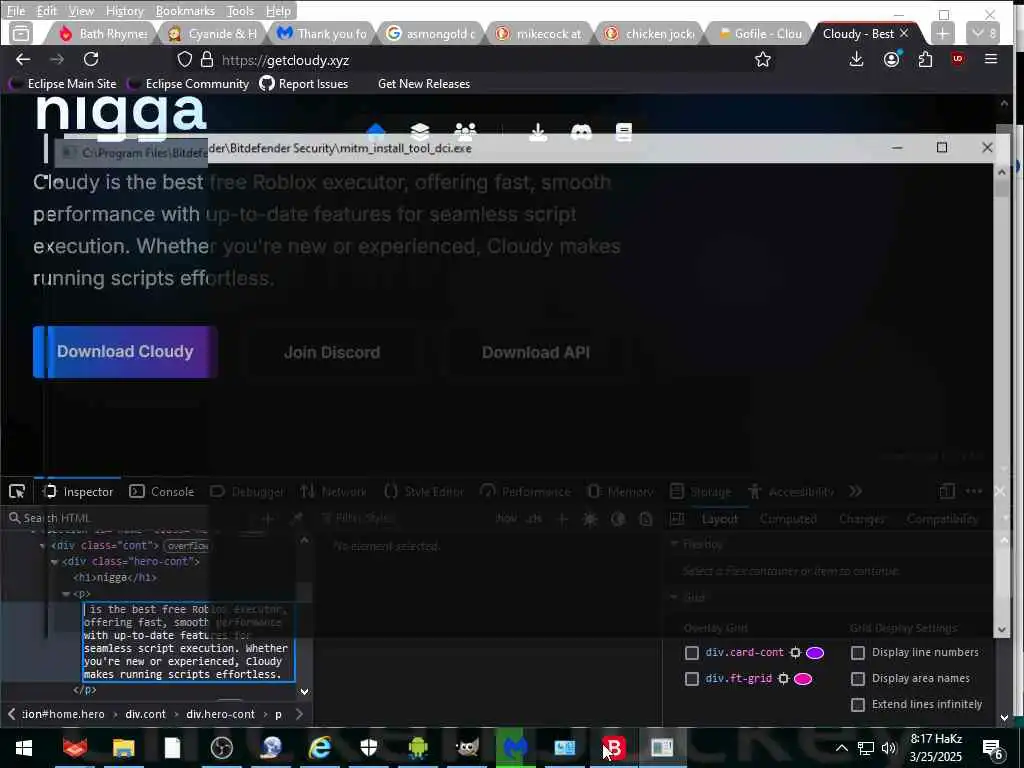The image size is (1024, 768).
Task: Switch to the Gofile browser tab
Action: (x=760, y=33)
